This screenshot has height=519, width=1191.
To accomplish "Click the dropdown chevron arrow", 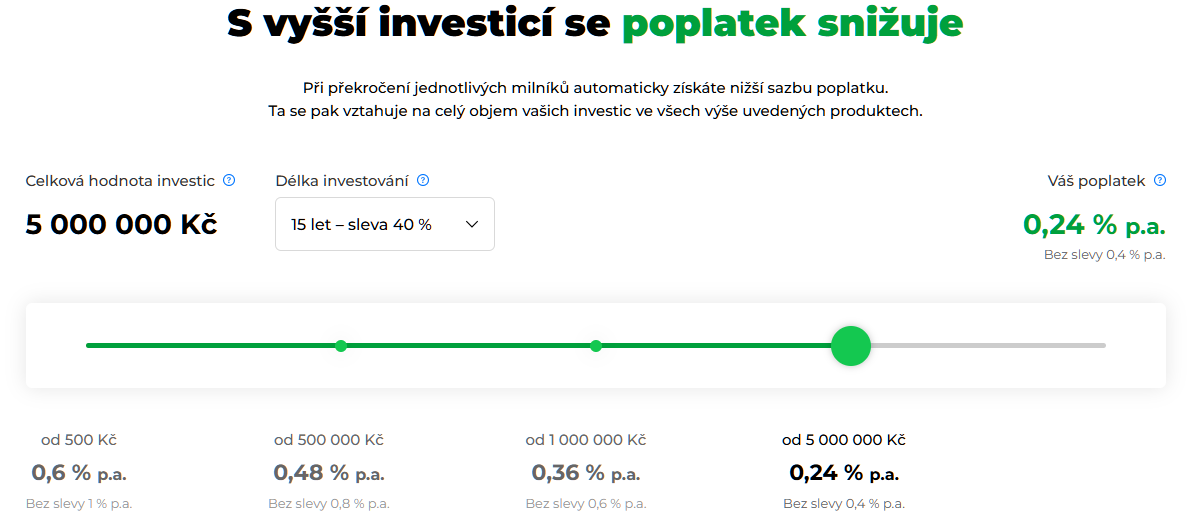I will coord(473,224).
